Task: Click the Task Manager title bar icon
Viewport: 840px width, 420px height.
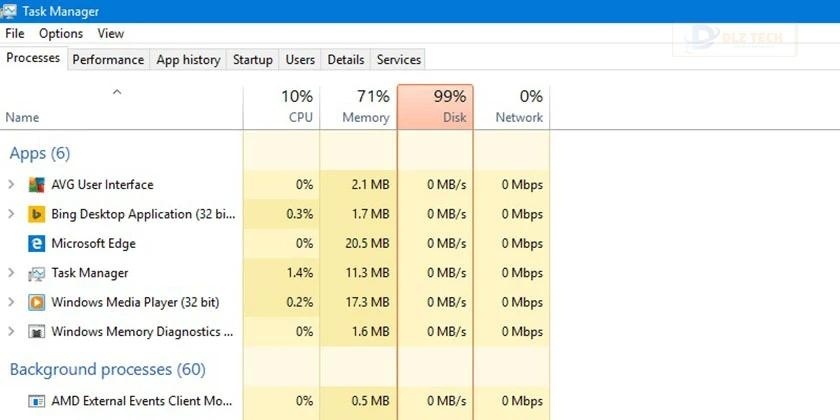Action: (11, 11)
